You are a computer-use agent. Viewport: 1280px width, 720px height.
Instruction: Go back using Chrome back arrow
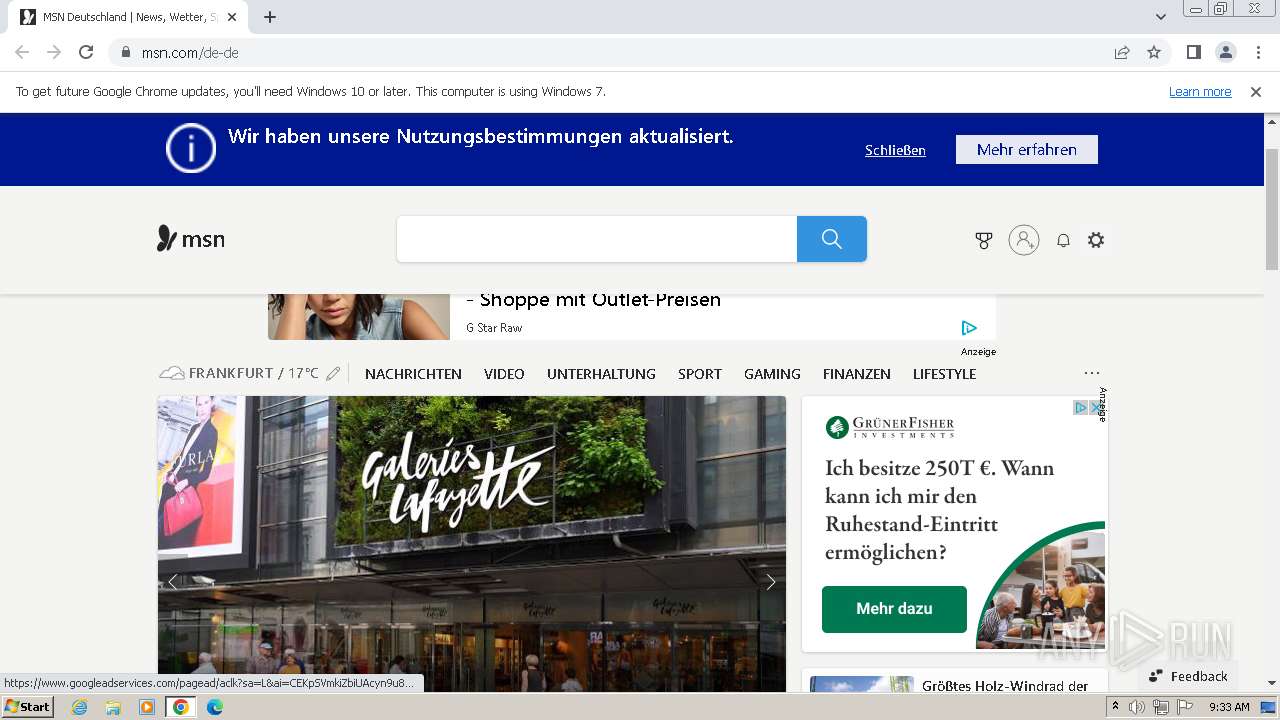coord(22,52)
